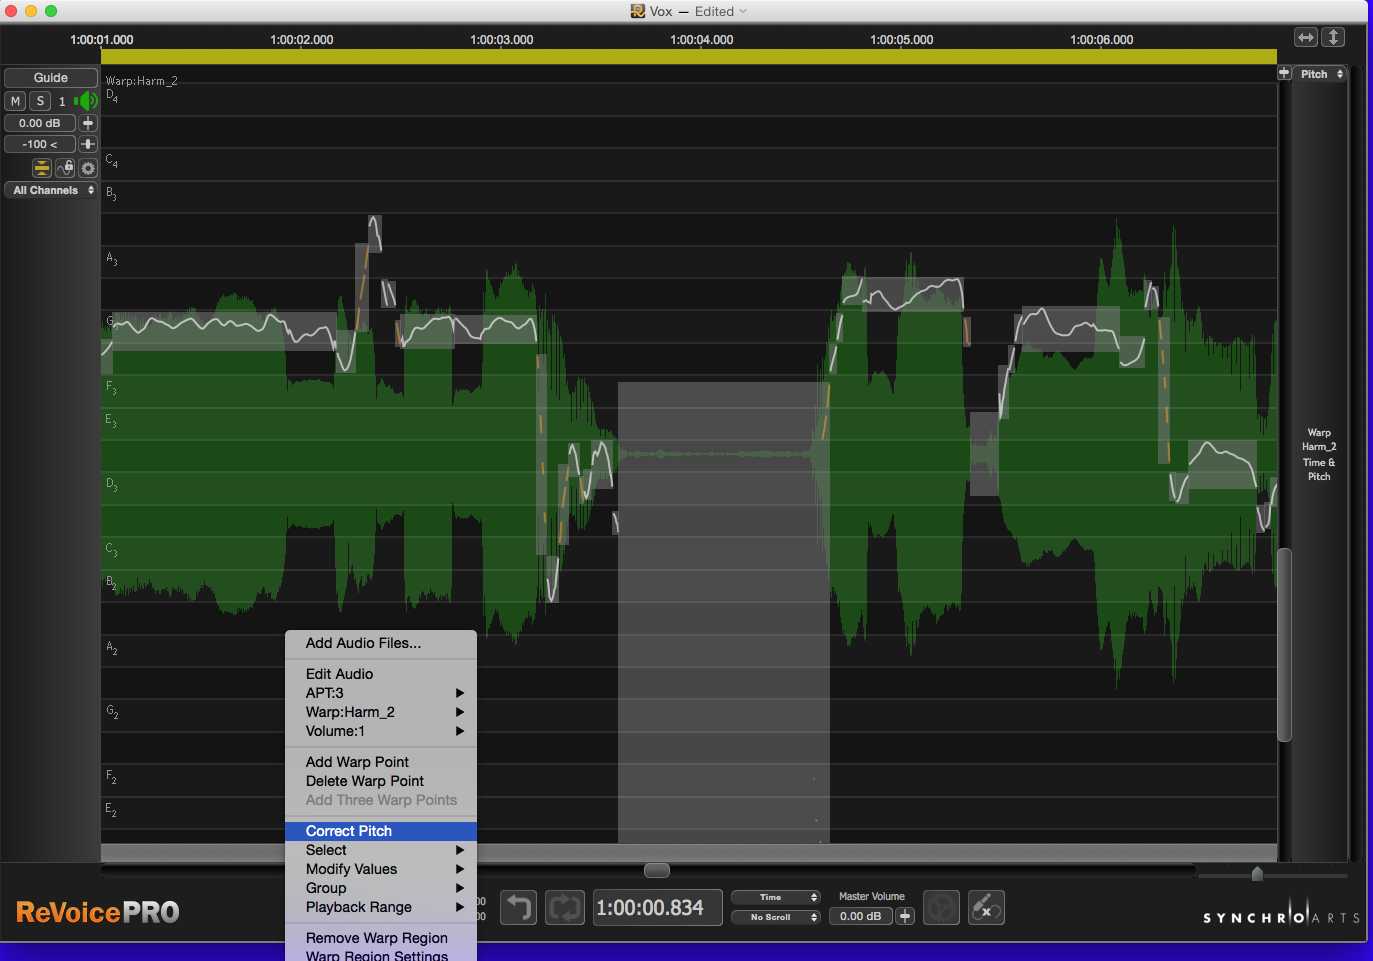
Task: Click the vertical zoom fit arrows icon
Action: (1333, 37)
